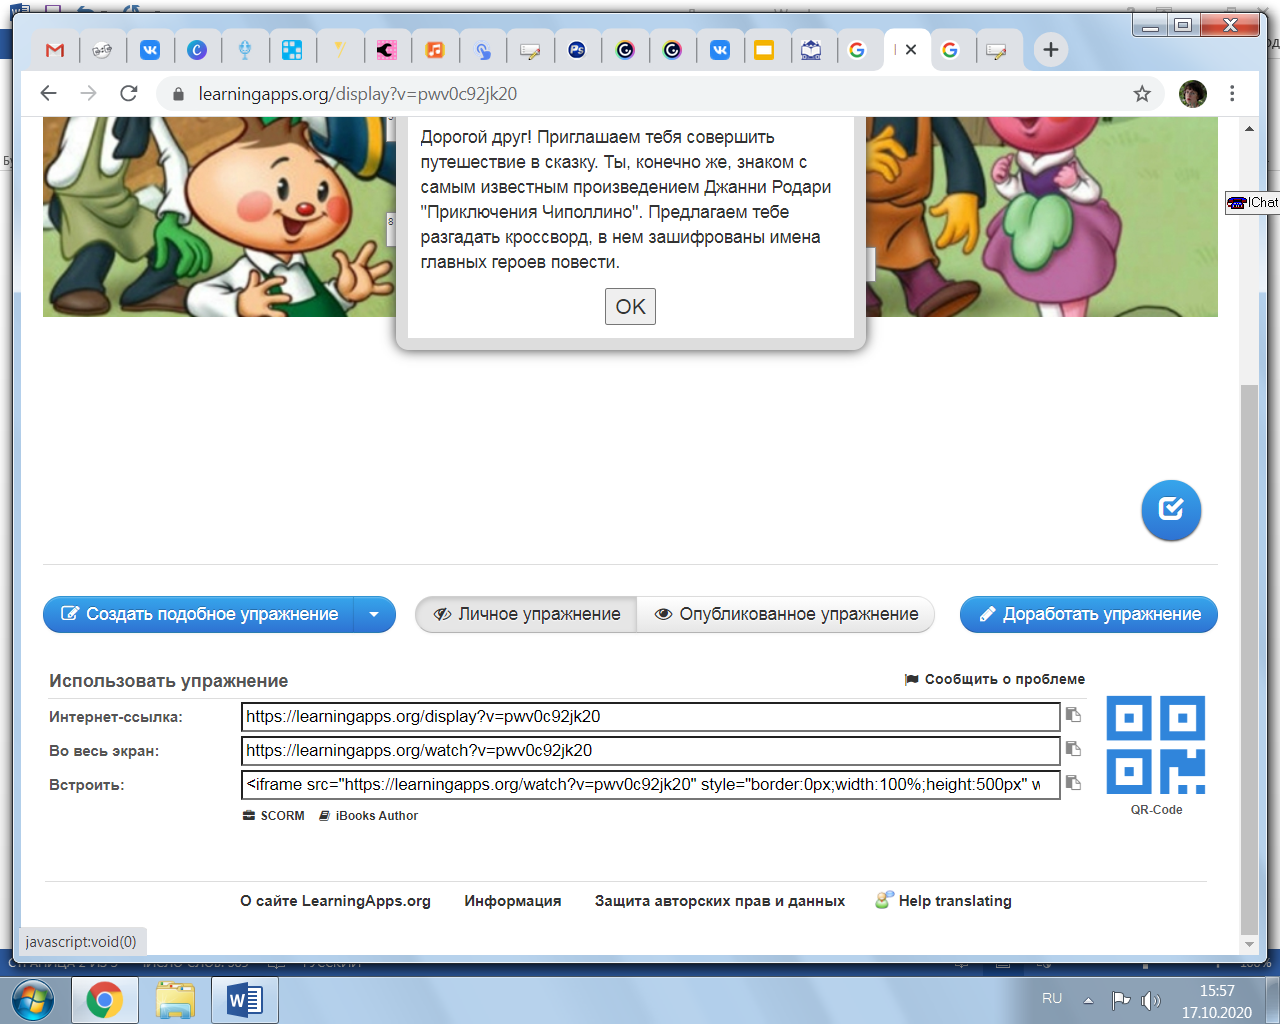Copy the Во весь экран link
The image size is (1280, 1024).
(x=1074, y=749)
